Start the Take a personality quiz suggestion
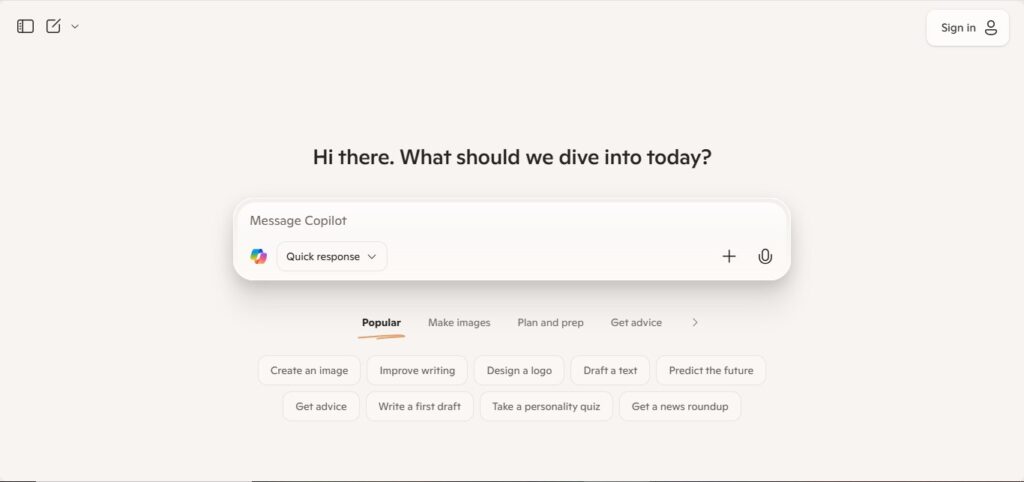1024x482 pixels. point(546,406)
